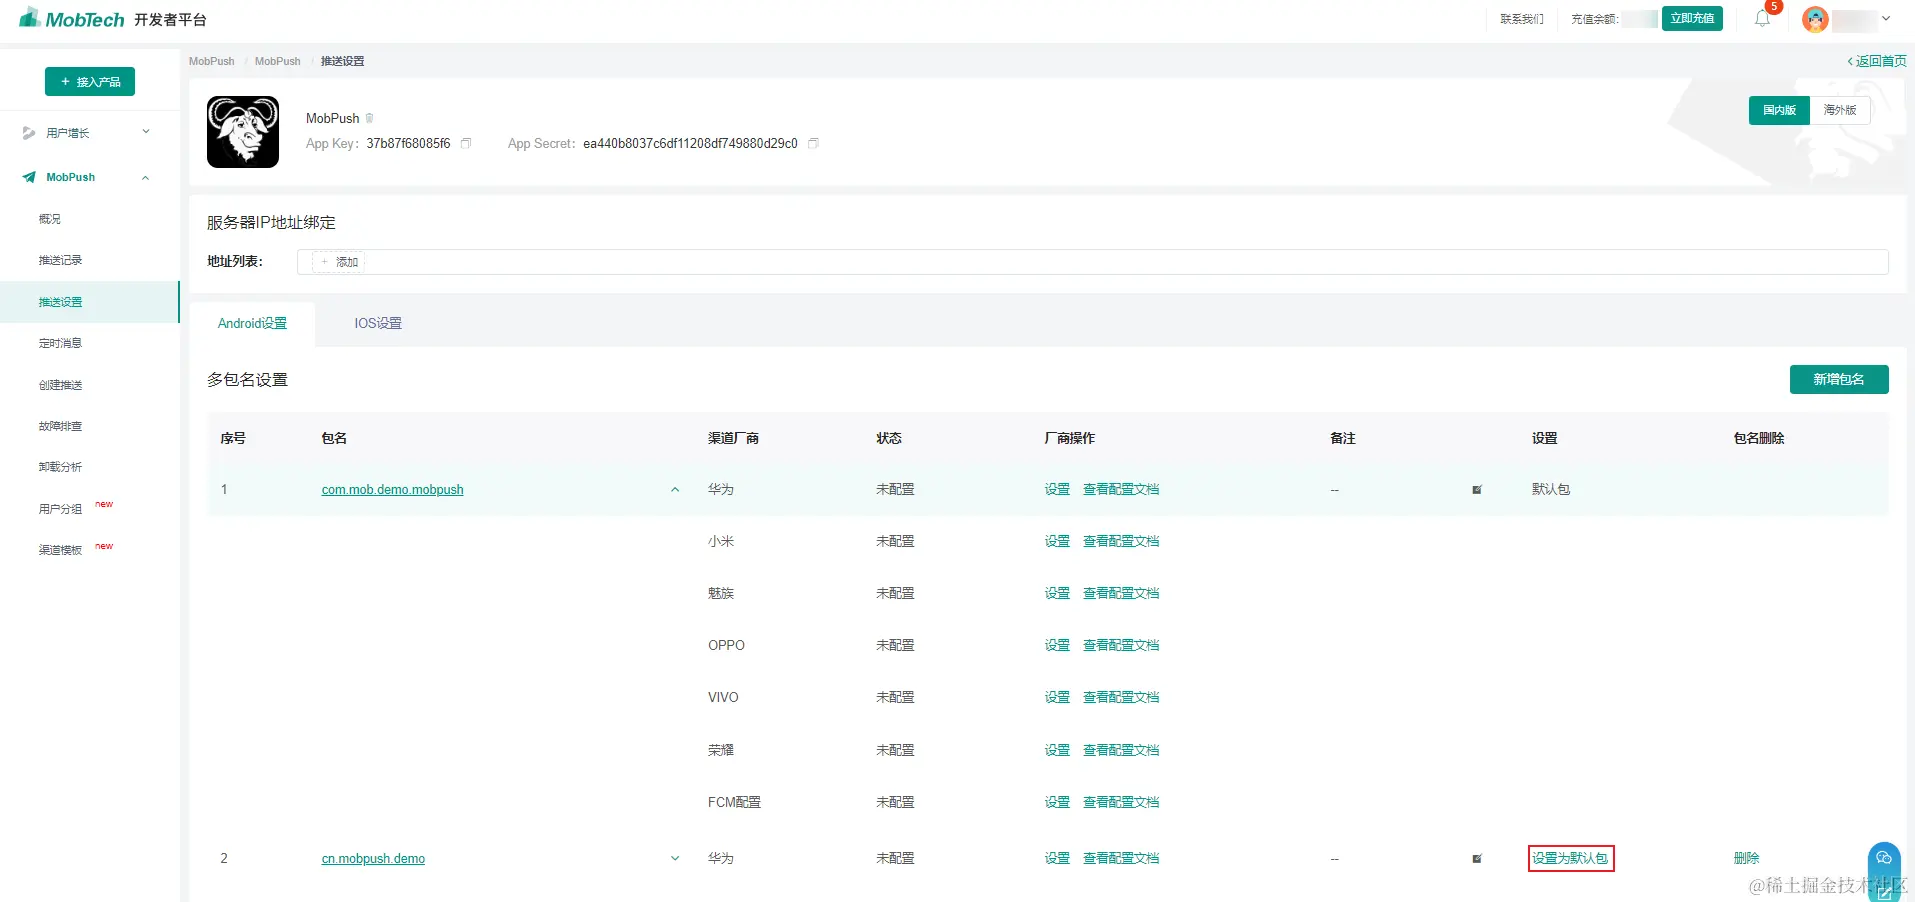Click 设置 for 华为 under com.mob.demo.mobpush

click(x=1057, y=489)
